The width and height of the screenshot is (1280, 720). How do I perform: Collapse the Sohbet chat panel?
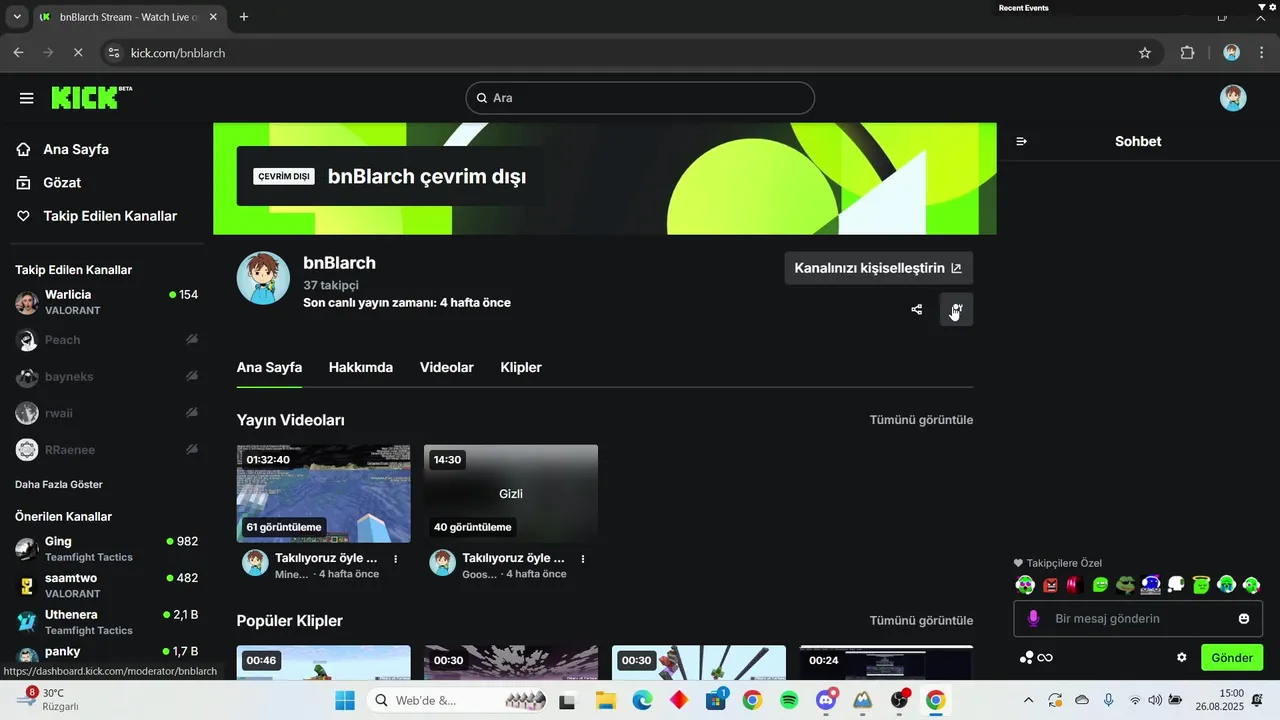tap(1021, 142)
